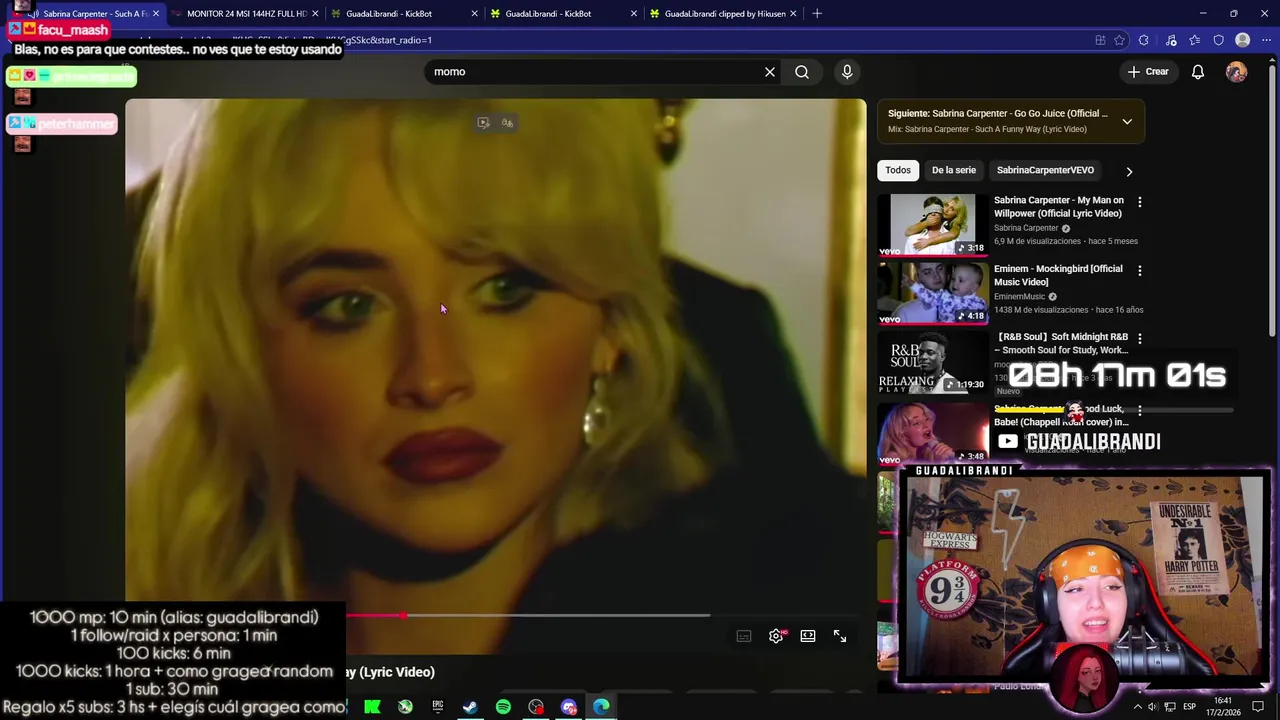
Task: Open options menu for 'My Man on Willpower'
Action: point(1139,202)
